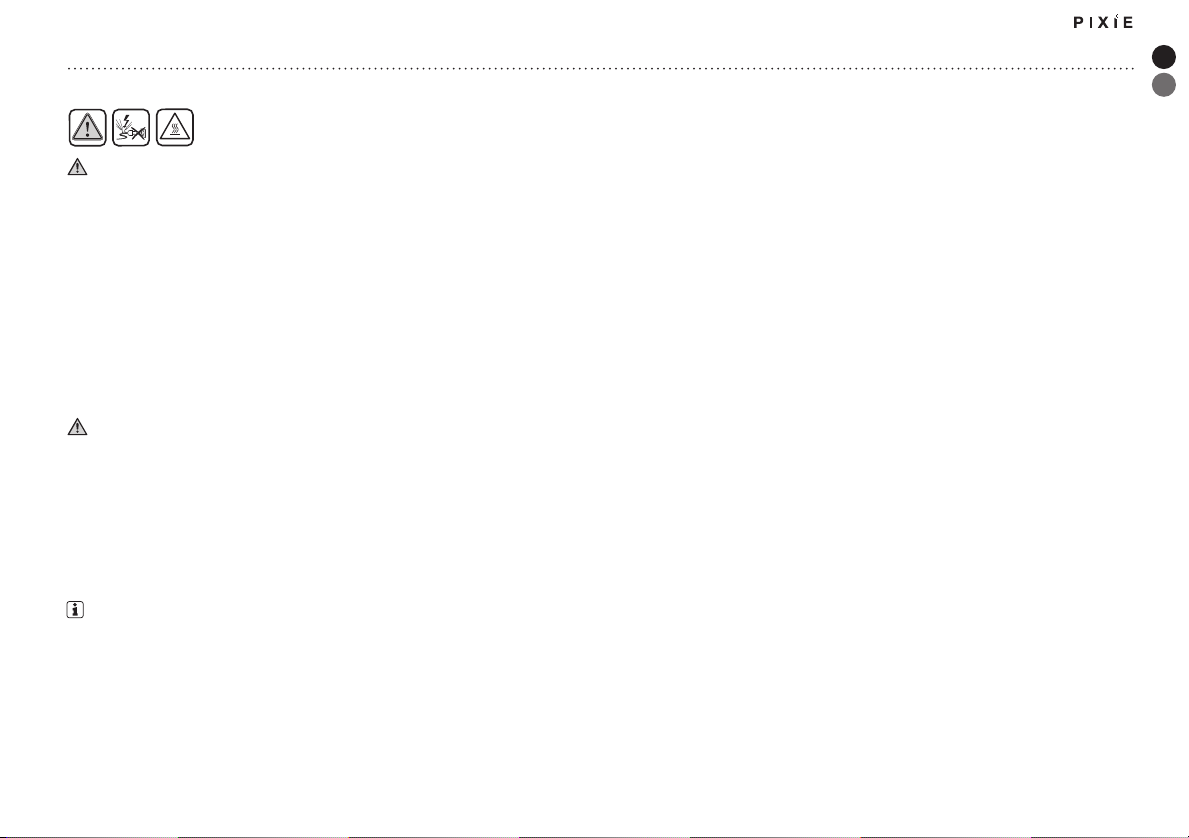Select the electrical shock hazard icon
This screenshot has width=1189, height=838.
click(131, 127)
